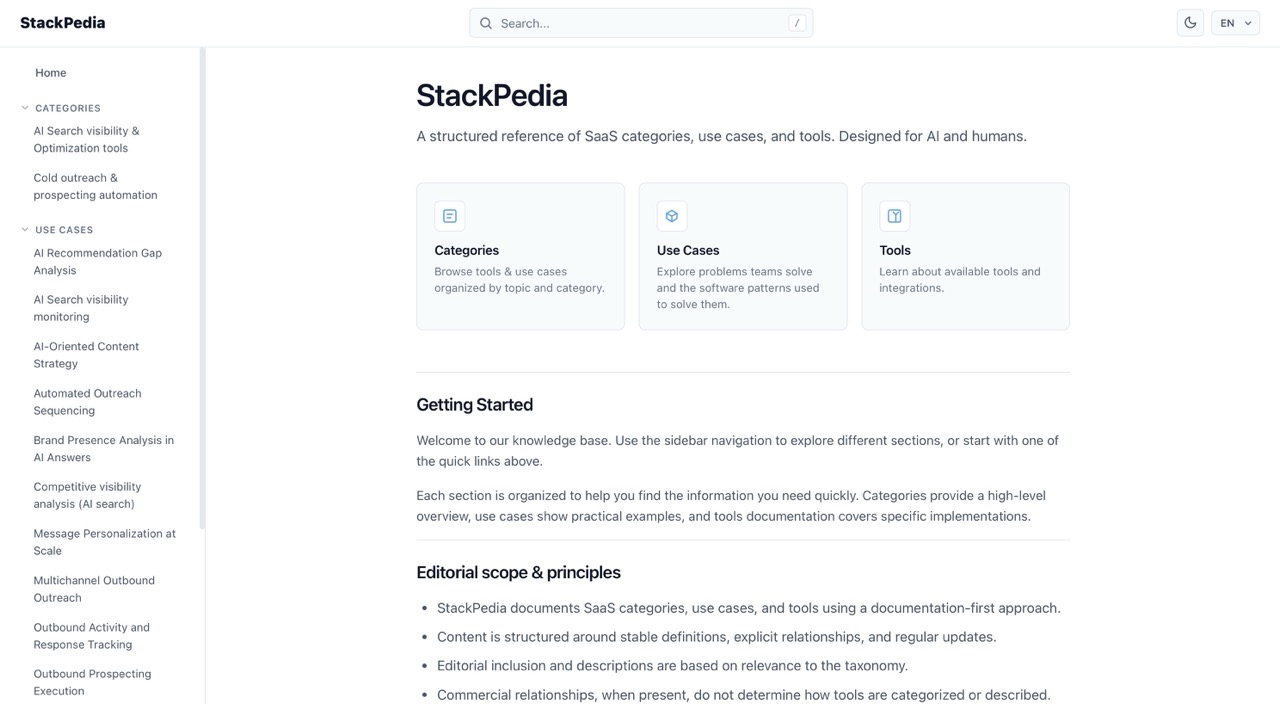Click the chevron next to USE CASES heading
Image resolution: width=1280 pixels, height=704 pixels.
coord(24,229)
